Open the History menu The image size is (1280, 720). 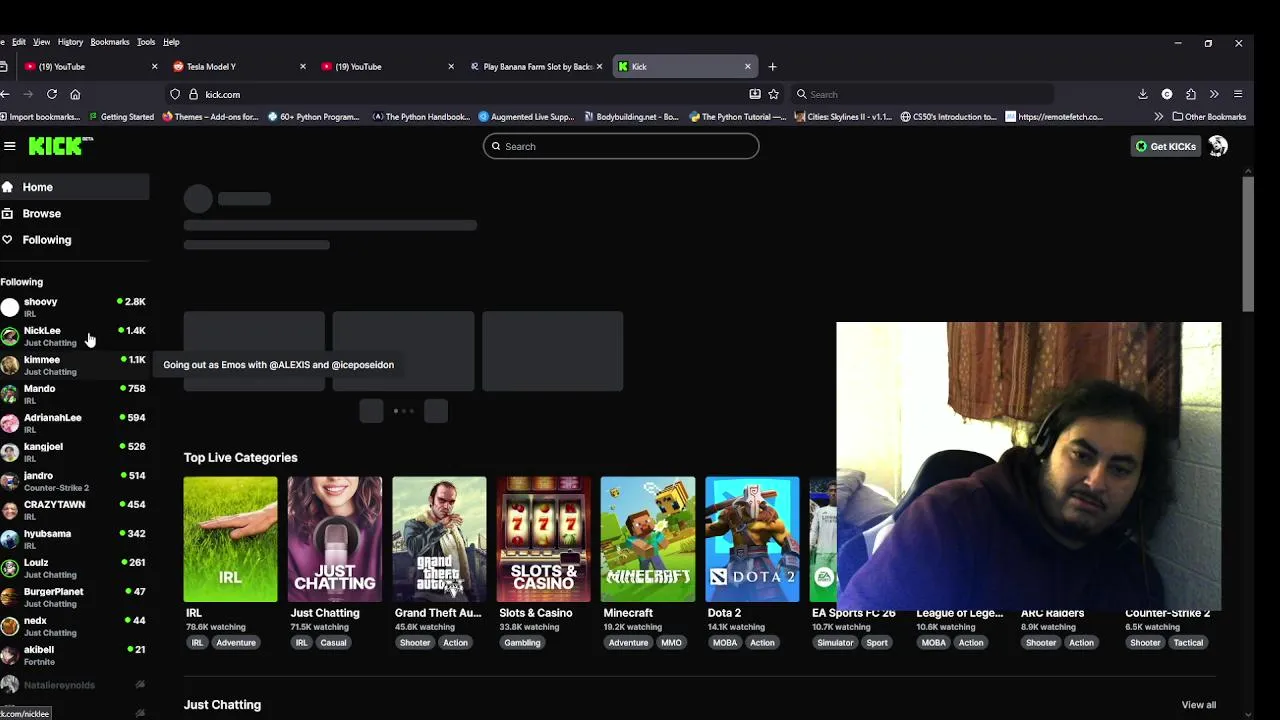pyautogui.click(x=70, y=42)
